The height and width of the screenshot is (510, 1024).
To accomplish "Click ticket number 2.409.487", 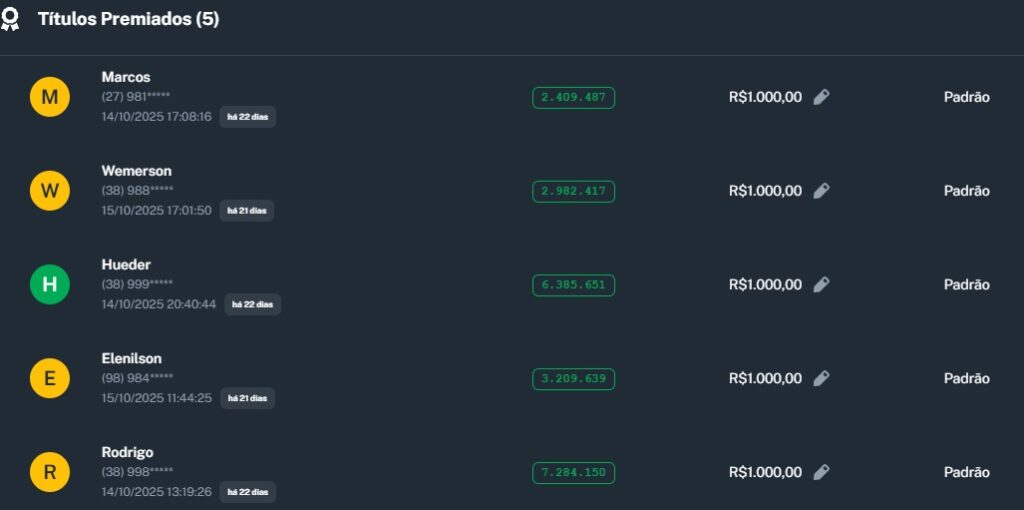I will (x=573, y=97).
